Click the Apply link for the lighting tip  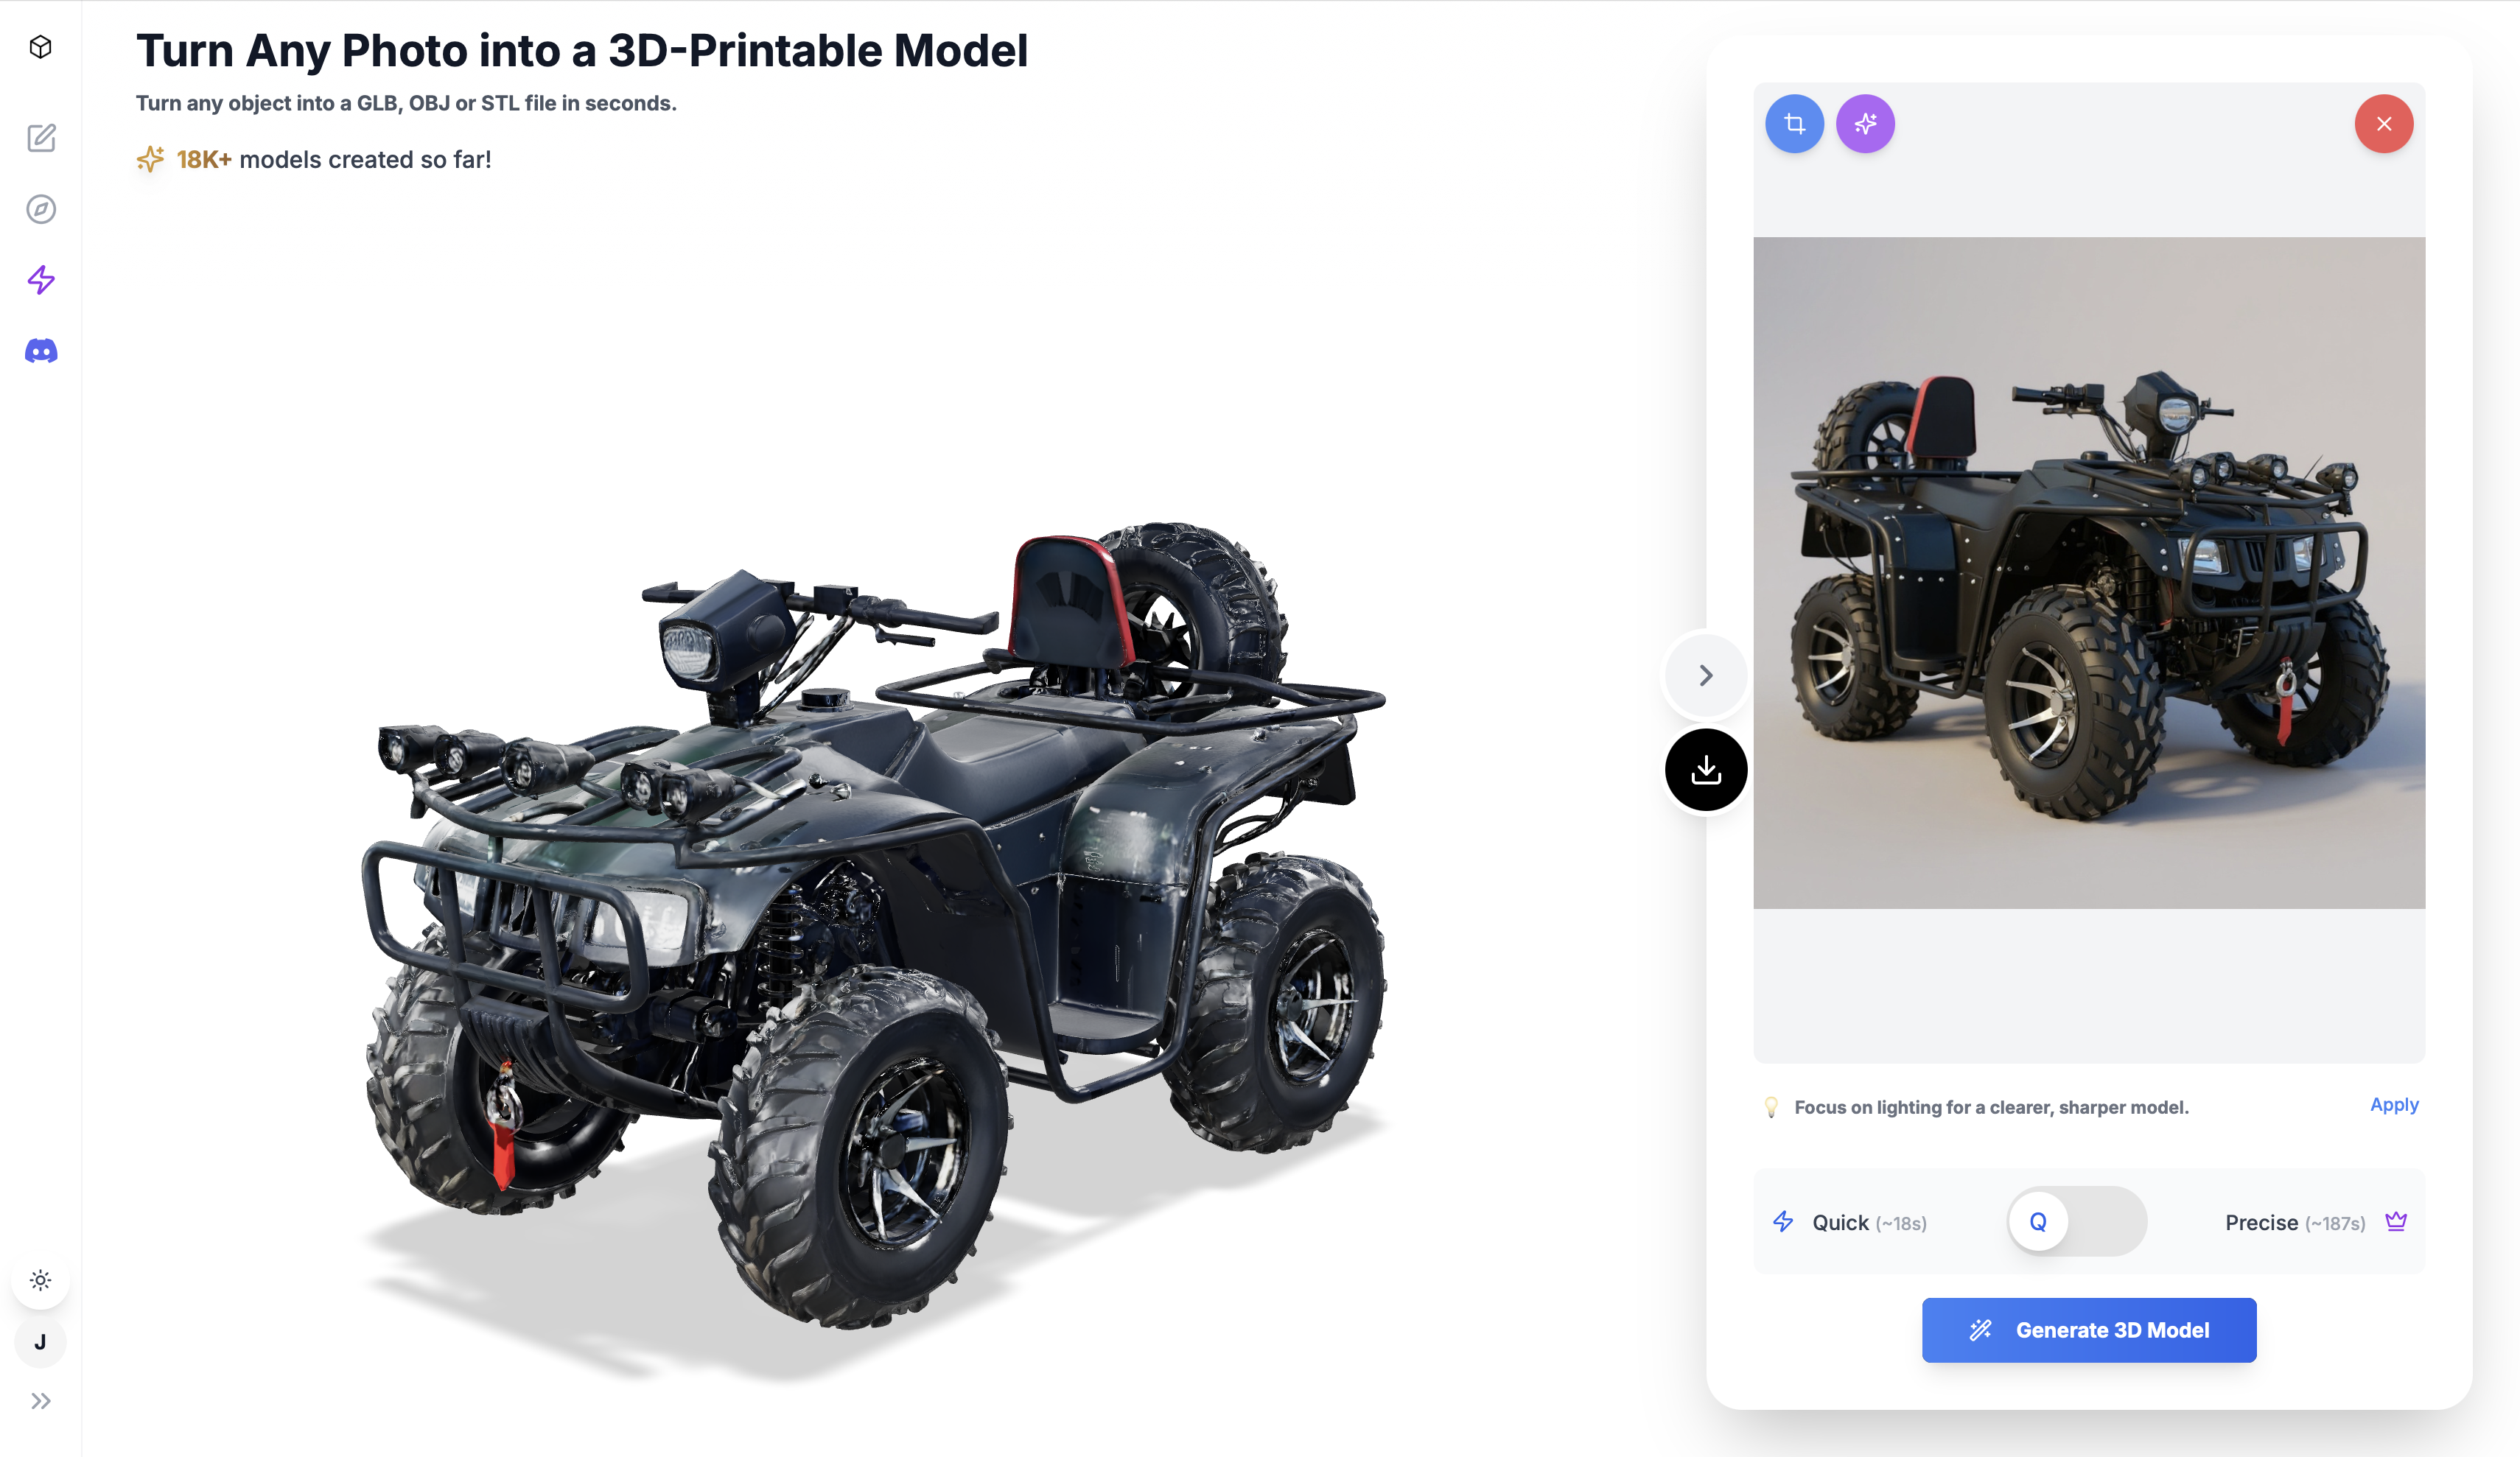point(2394,1105)
